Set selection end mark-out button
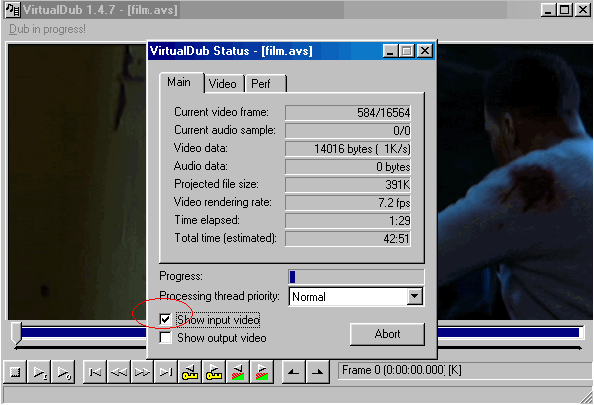 pyautogui.click(x=317, y=372)
